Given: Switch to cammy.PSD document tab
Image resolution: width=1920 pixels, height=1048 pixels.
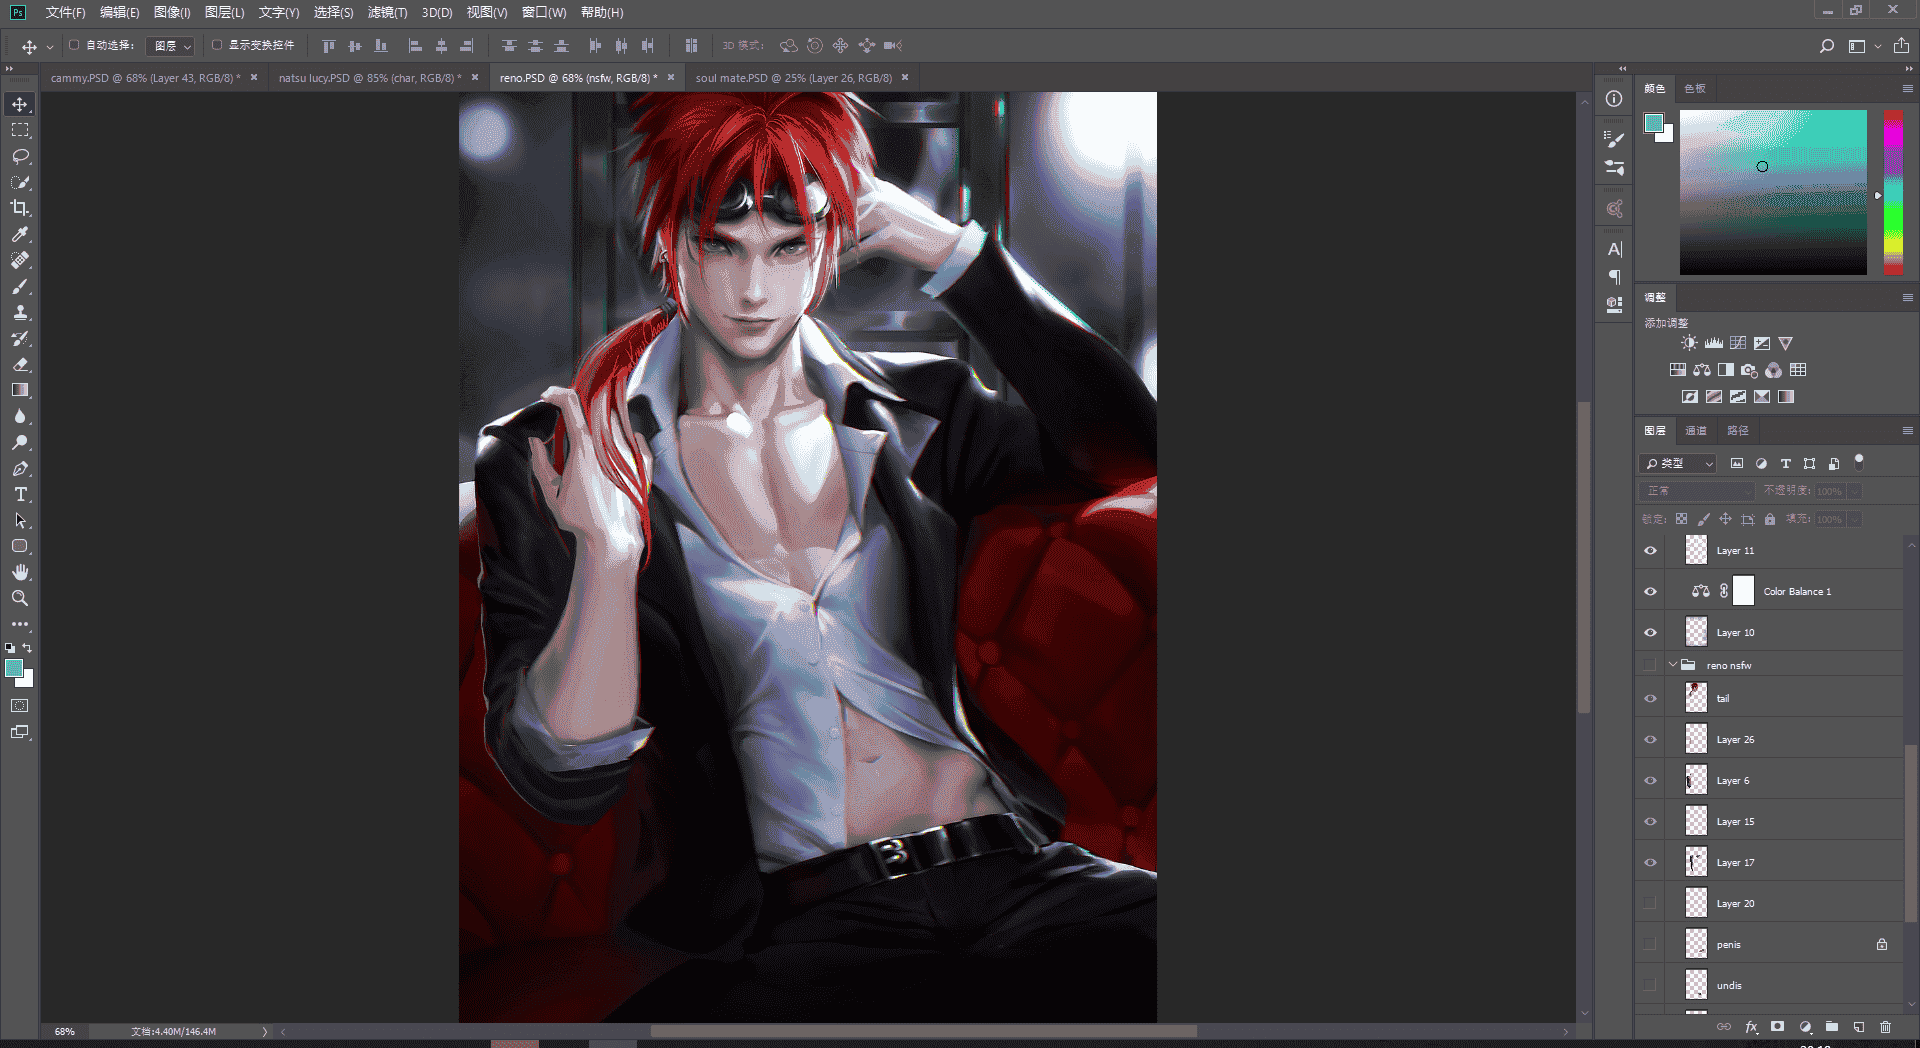Looking at the screenshot, I should pos(146,78).
